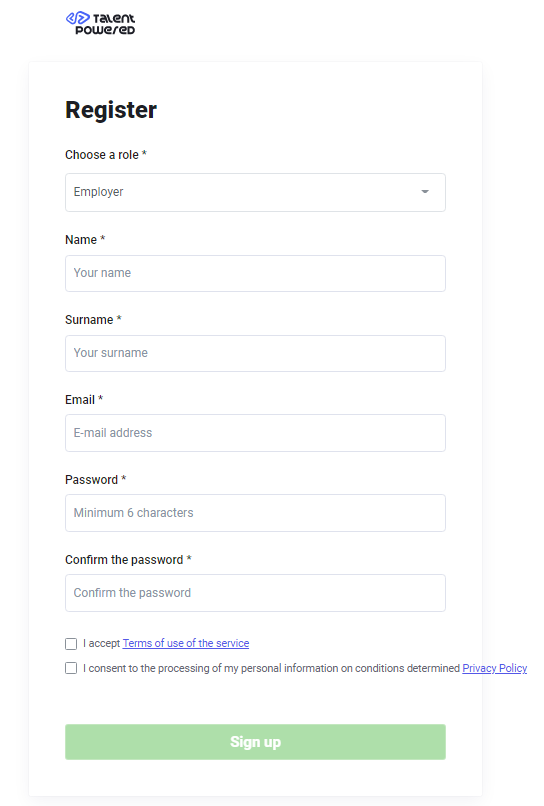This screenshot has width=544, height=806.
Task: Expand role list via dropdown arrow
Action: (425, 192)
